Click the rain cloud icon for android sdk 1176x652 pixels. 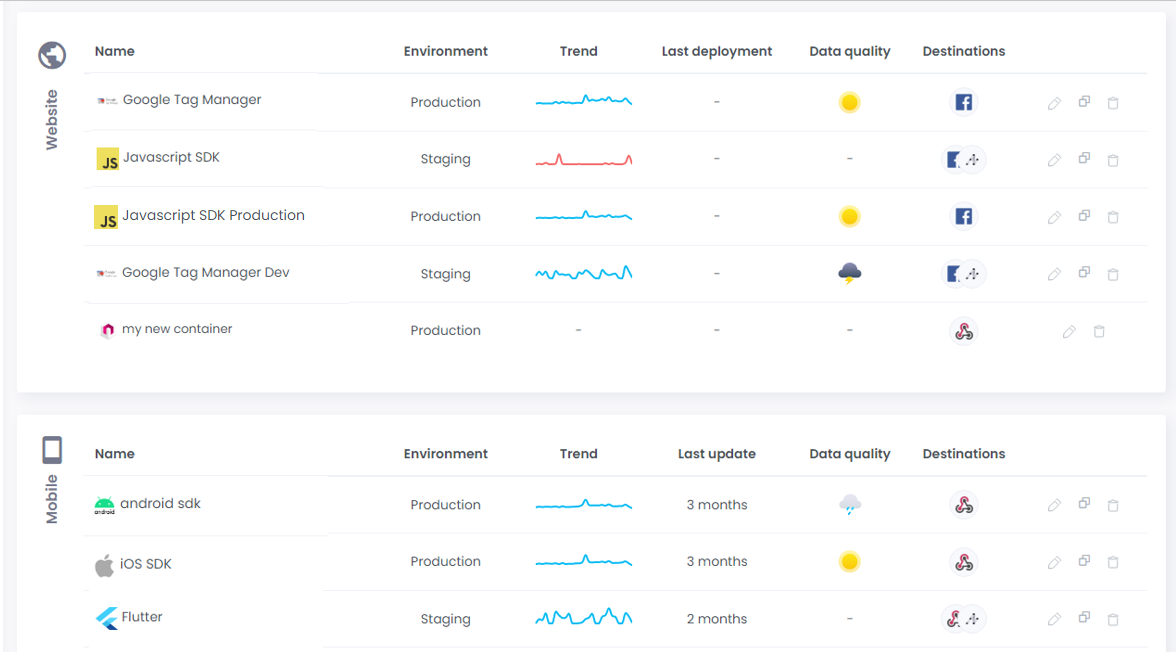click(849, 505)
